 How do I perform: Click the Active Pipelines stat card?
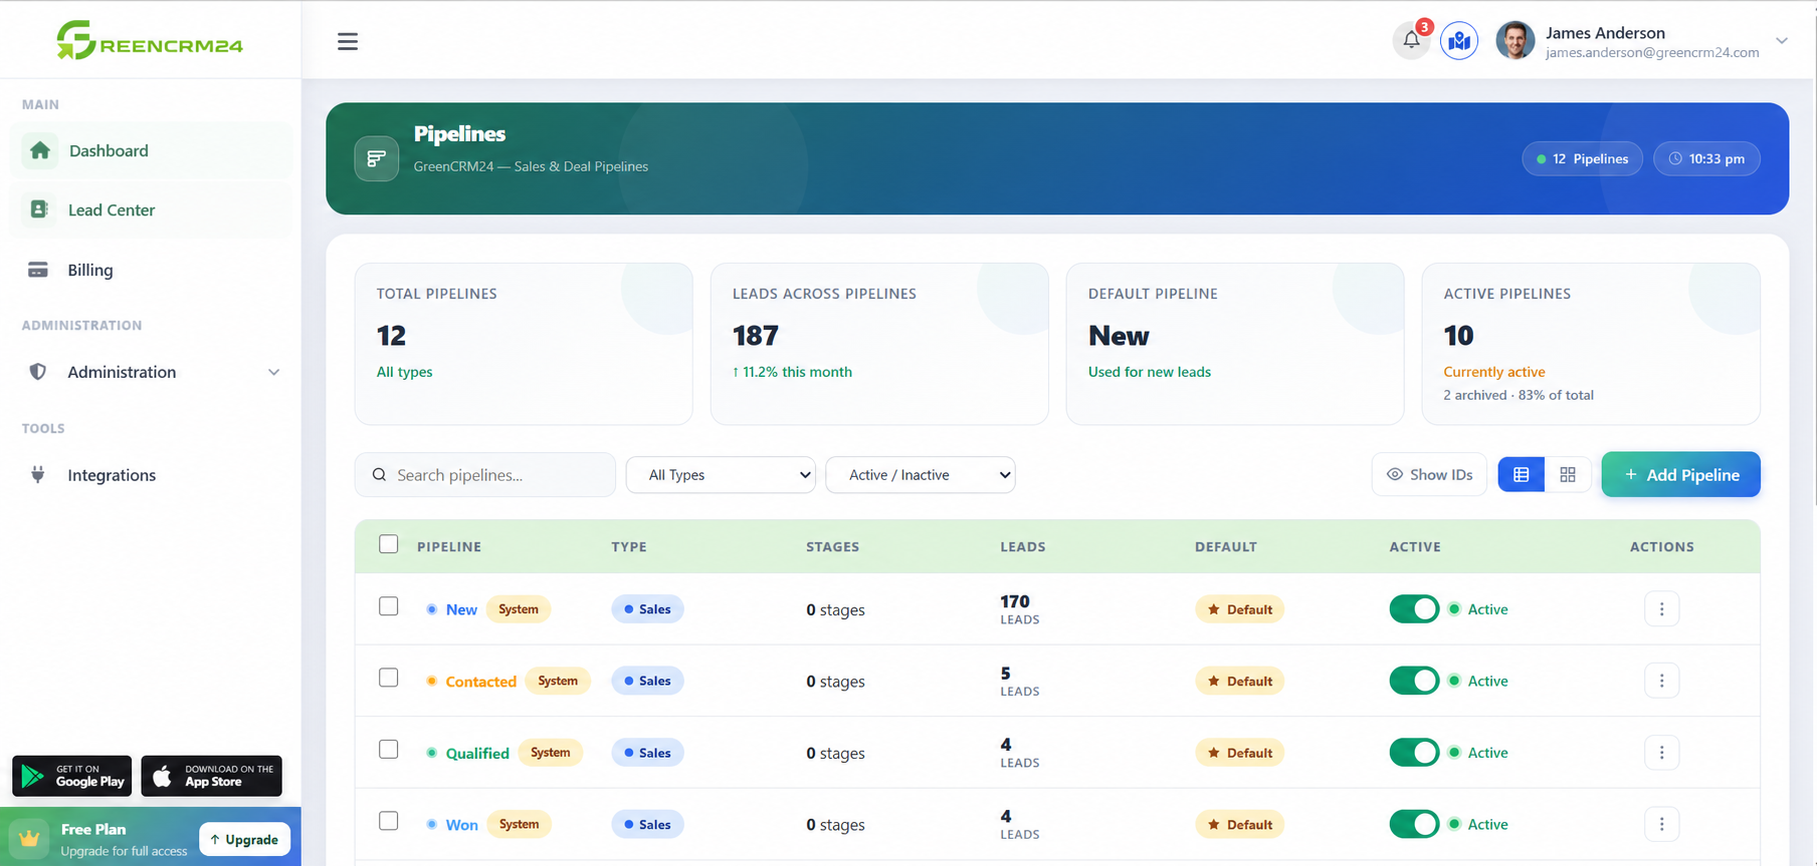coord(1591,344)
